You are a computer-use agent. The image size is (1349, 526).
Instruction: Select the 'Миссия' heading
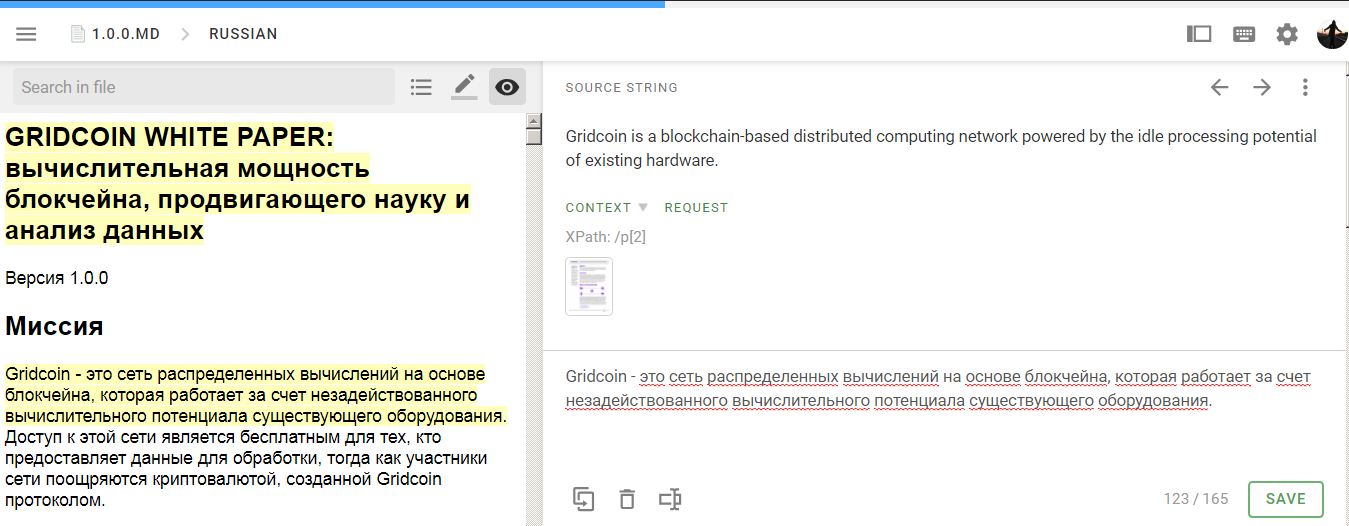click(54, 326)
